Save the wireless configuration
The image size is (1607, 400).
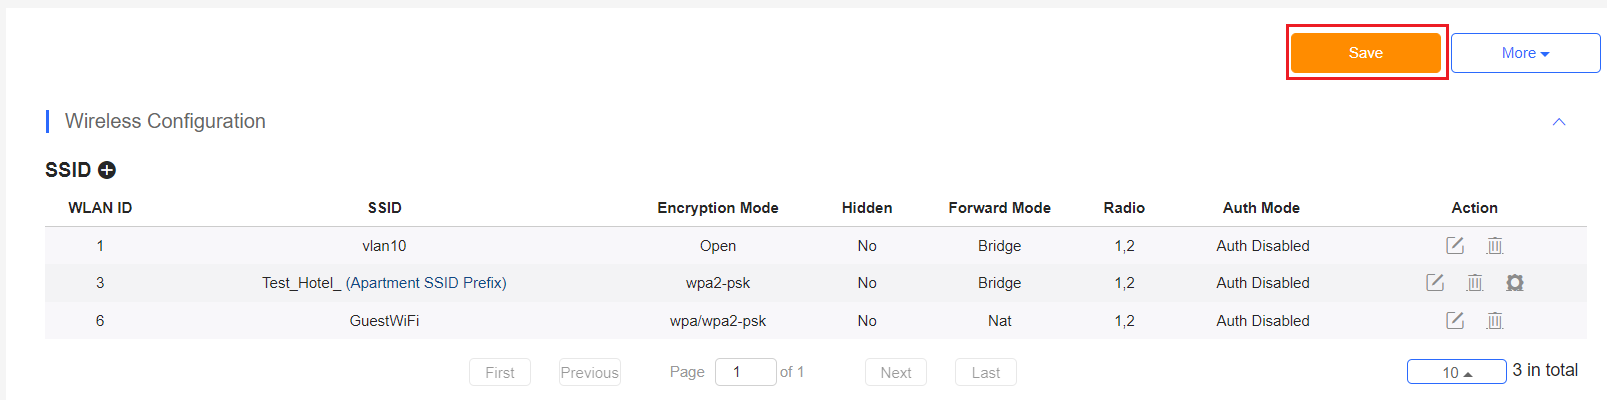tap(1366, 53)
